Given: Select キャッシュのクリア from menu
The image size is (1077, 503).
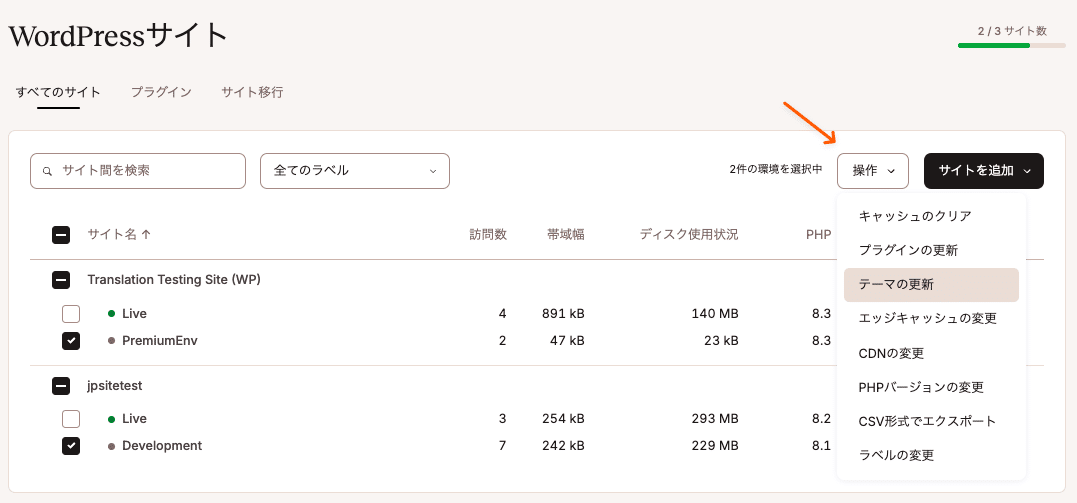Looking at the screenshot, I should click(931, 216).
